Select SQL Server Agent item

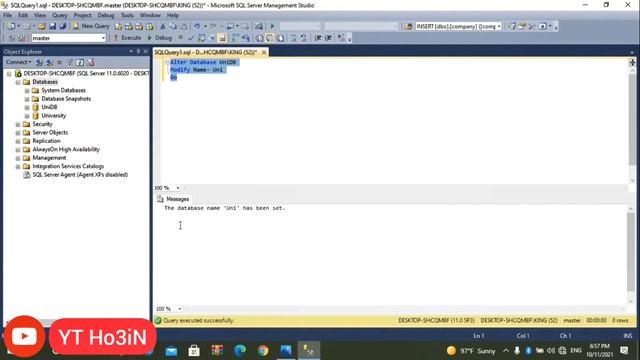click(x=80, y=175)
